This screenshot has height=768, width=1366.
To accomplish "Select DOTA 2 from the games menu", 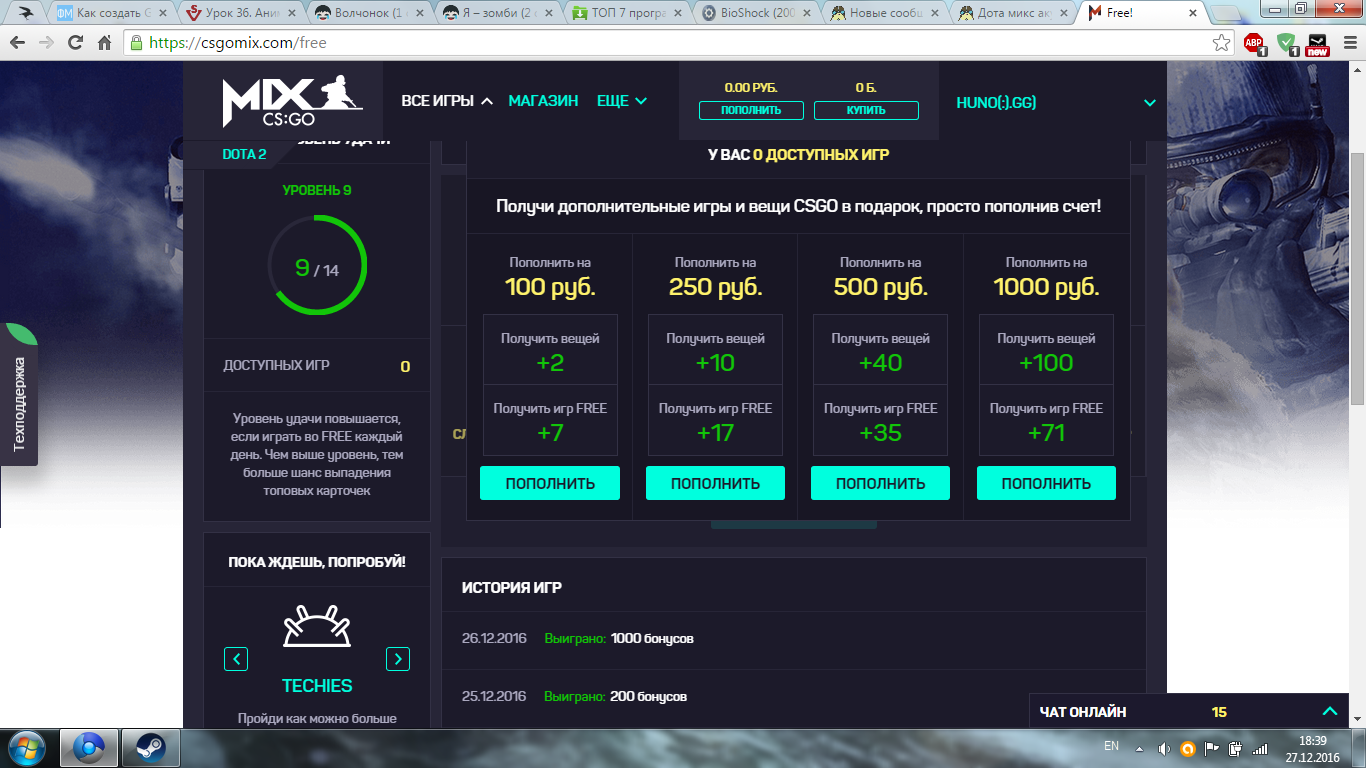I will click(244, 154).
